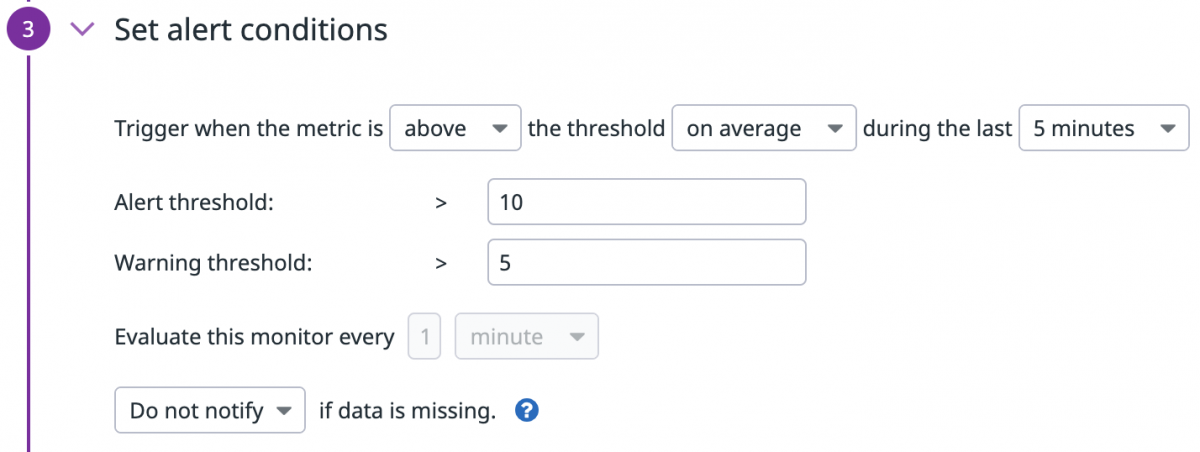This screenshot has width=1200, height=452.
Task: Click the Warning threshold input showing 5
Action: tap(646, 263)
